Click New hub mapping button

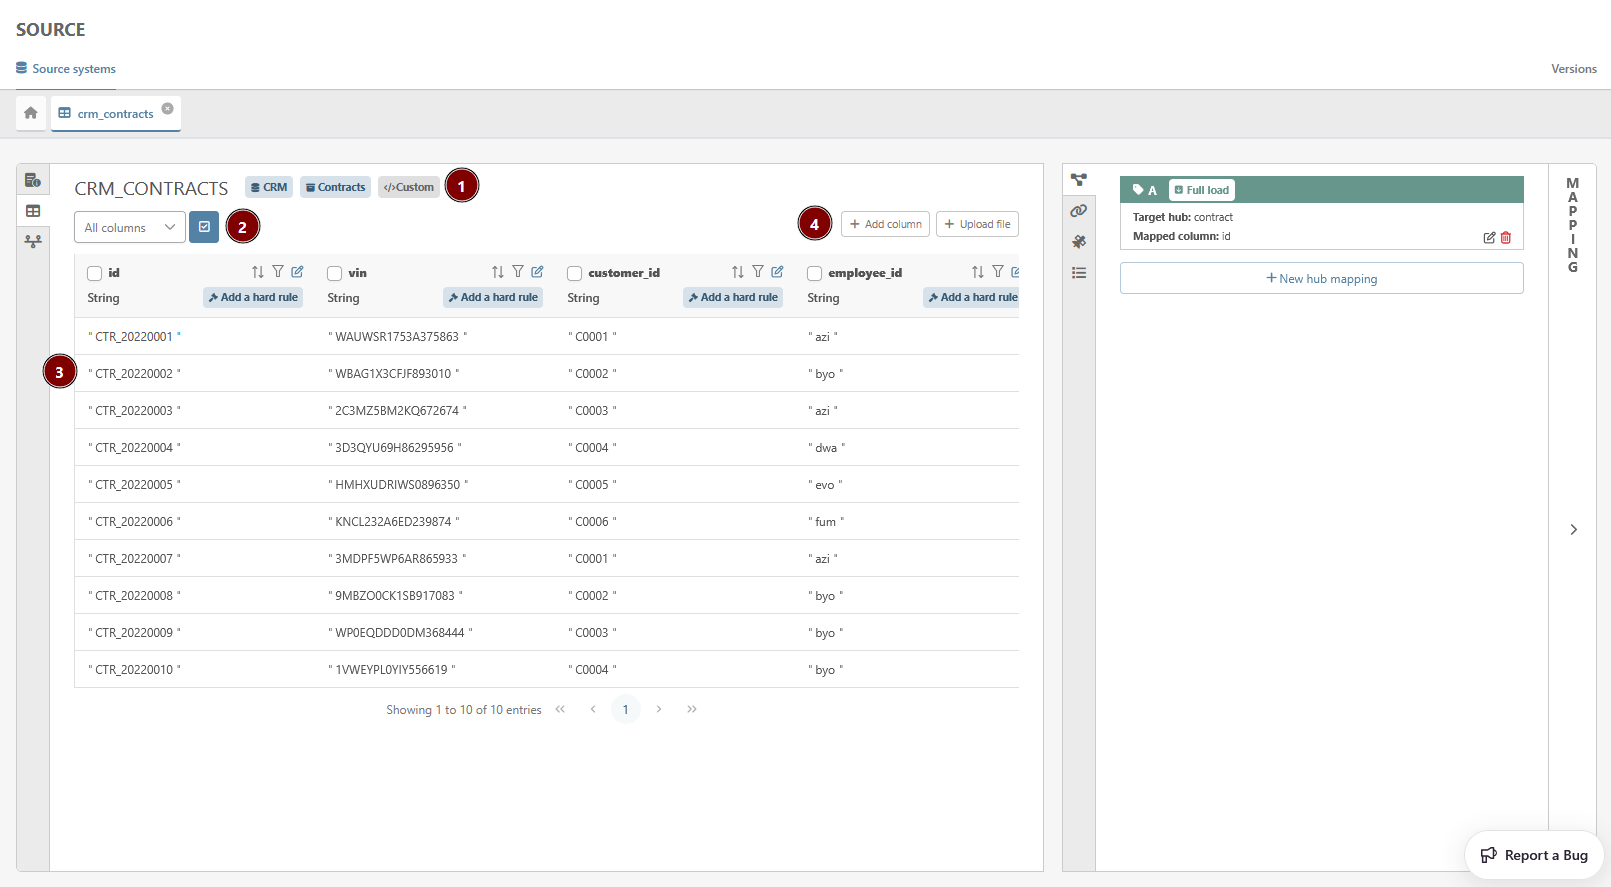1321,279
